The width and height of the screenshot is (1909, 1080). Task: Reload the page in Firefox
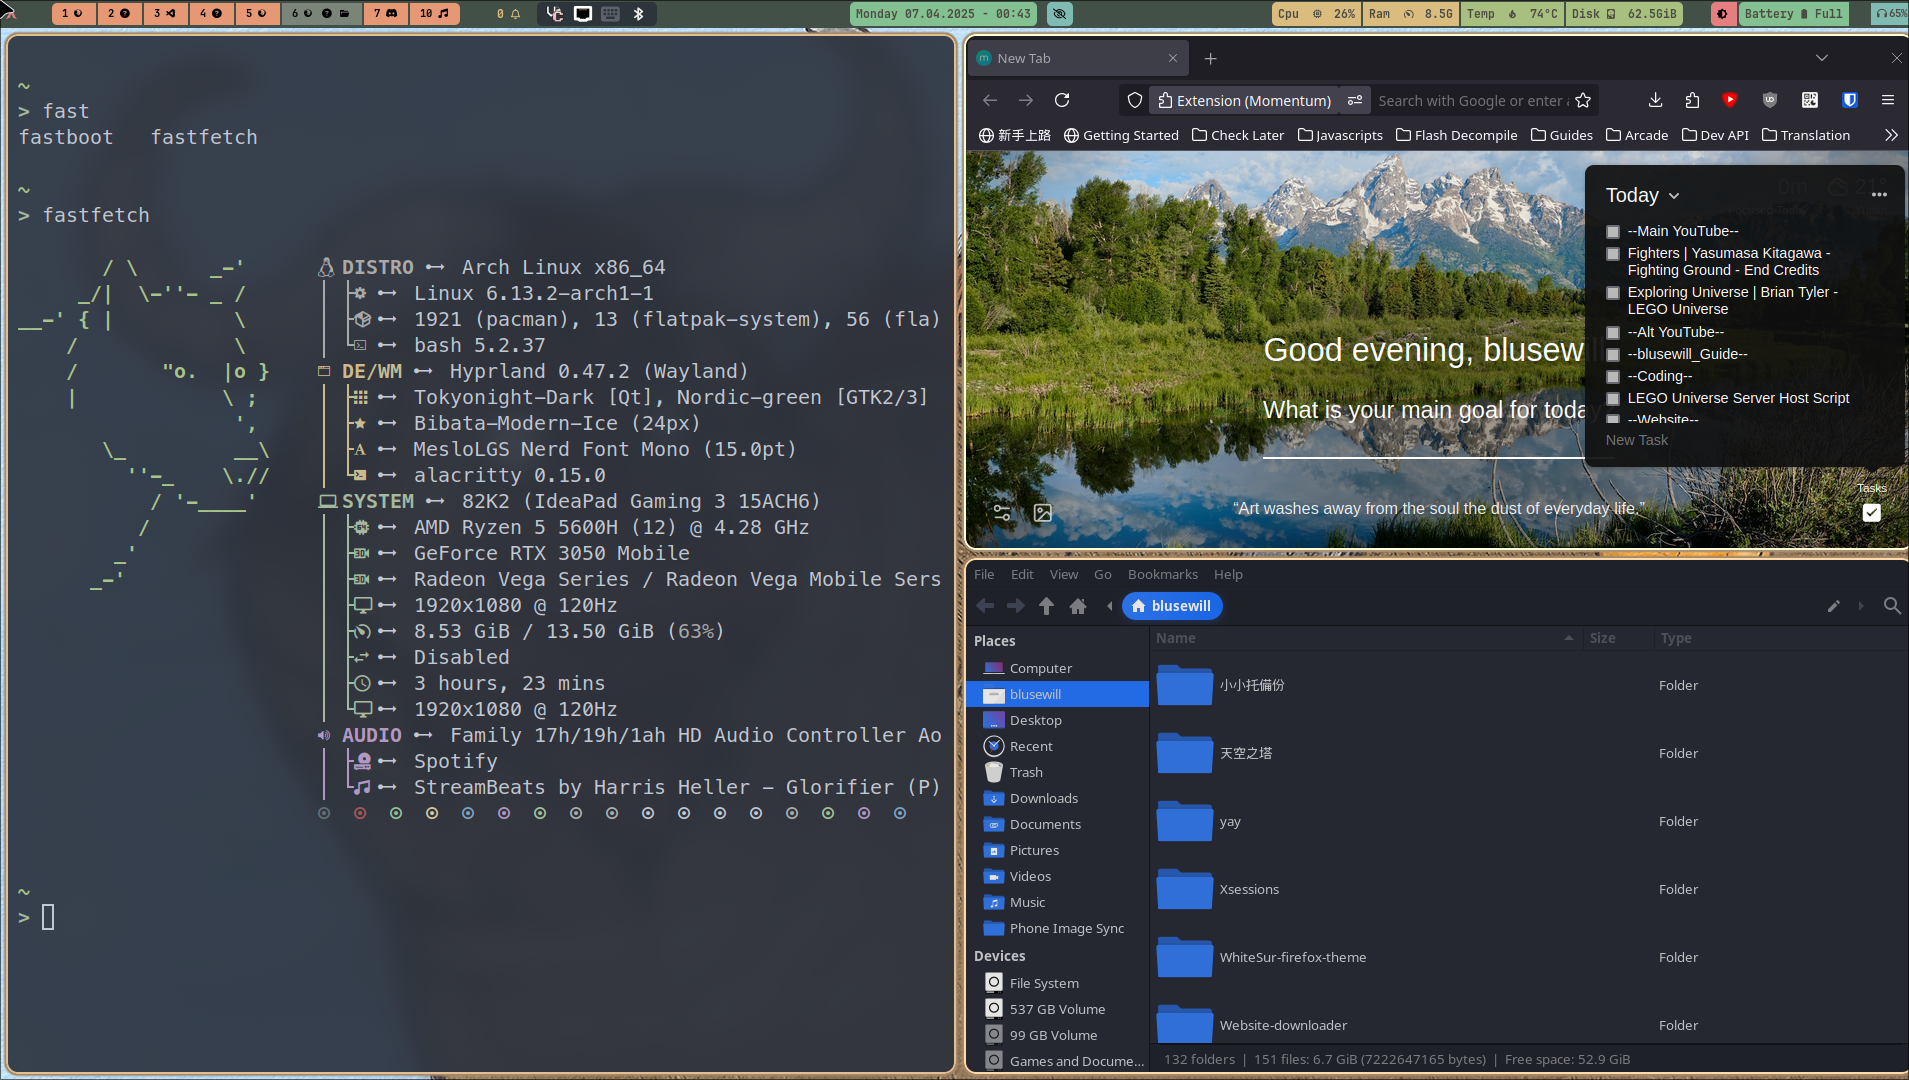pyautogui.click(x=1062, y=100)
